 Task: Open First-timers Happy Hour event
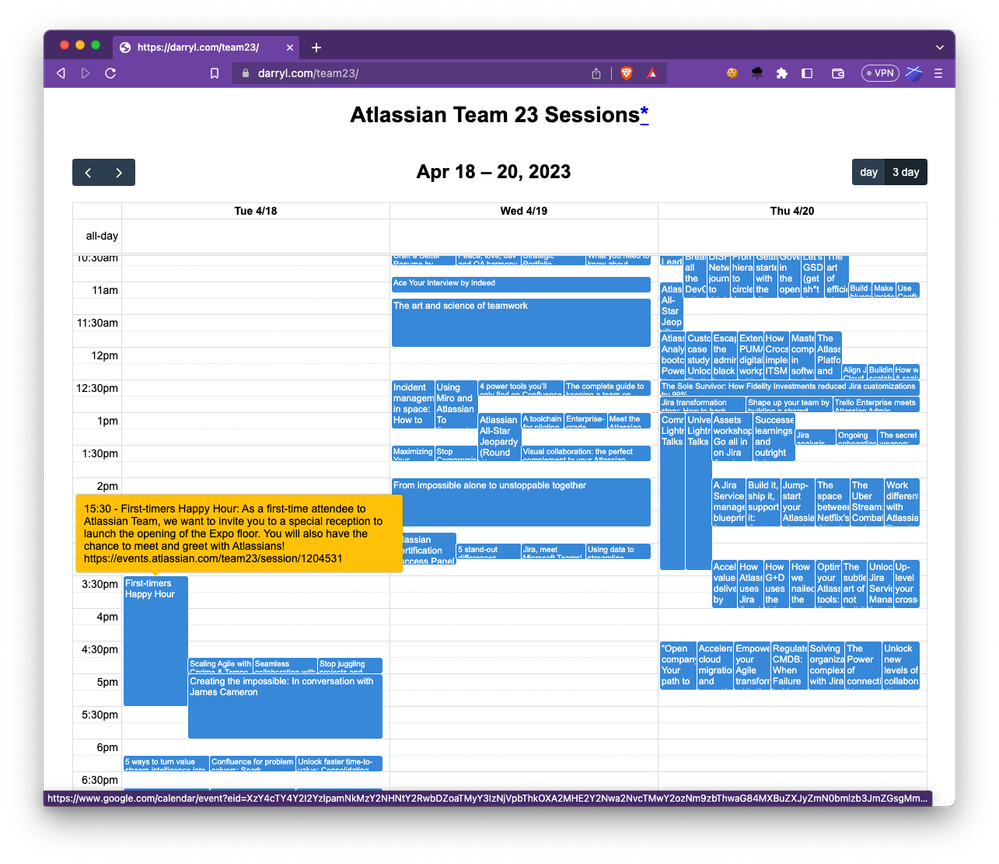coord(155,641)
